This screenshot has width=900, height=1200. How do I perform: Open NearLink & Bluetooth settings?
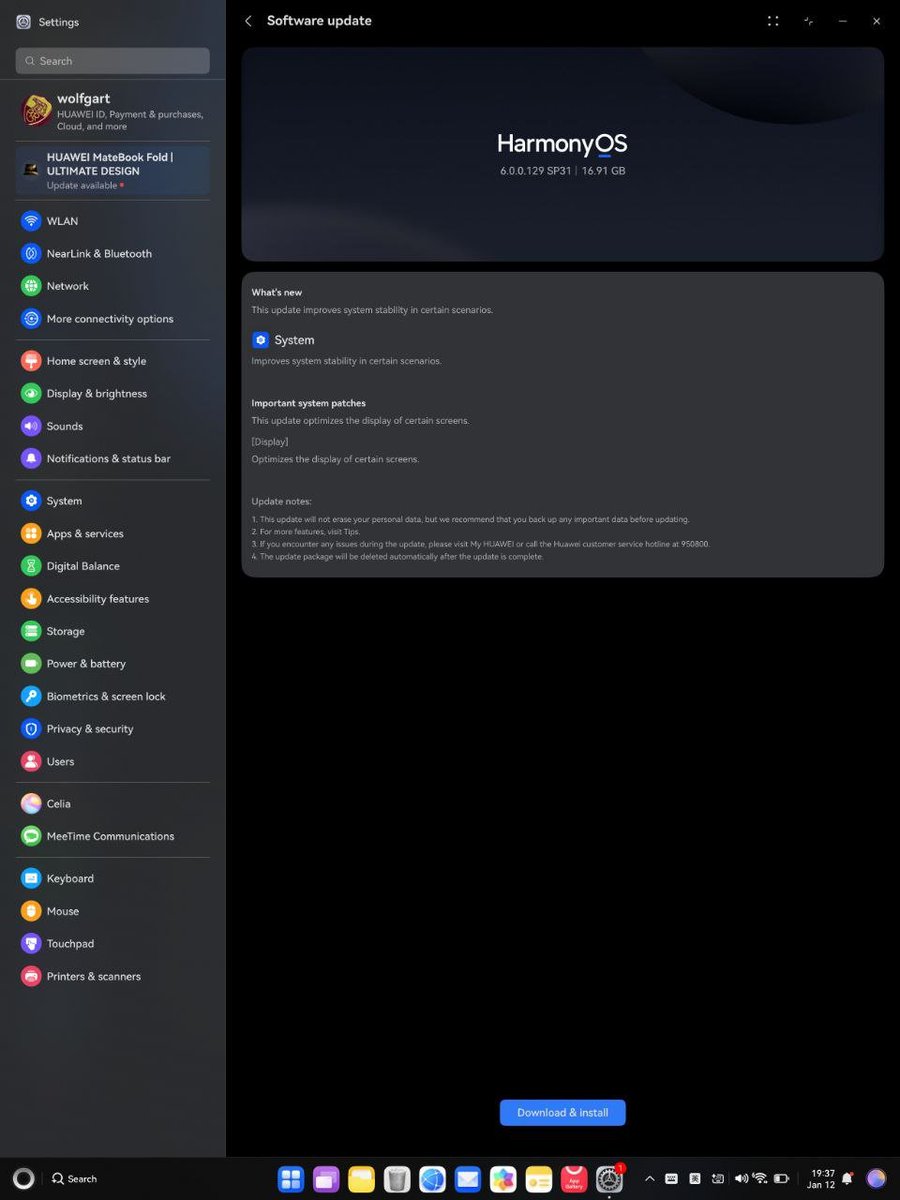(x=113, y=254)
